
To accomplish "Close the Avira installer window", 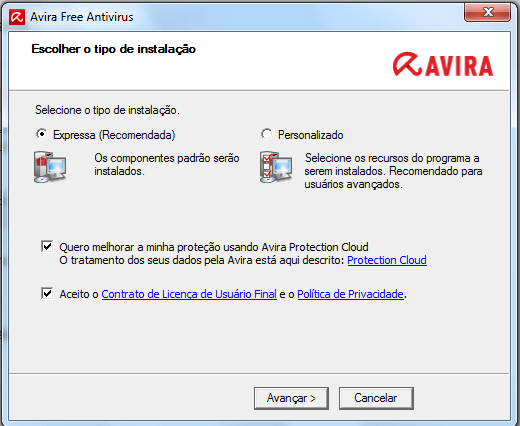I will [x=487, y=13].
